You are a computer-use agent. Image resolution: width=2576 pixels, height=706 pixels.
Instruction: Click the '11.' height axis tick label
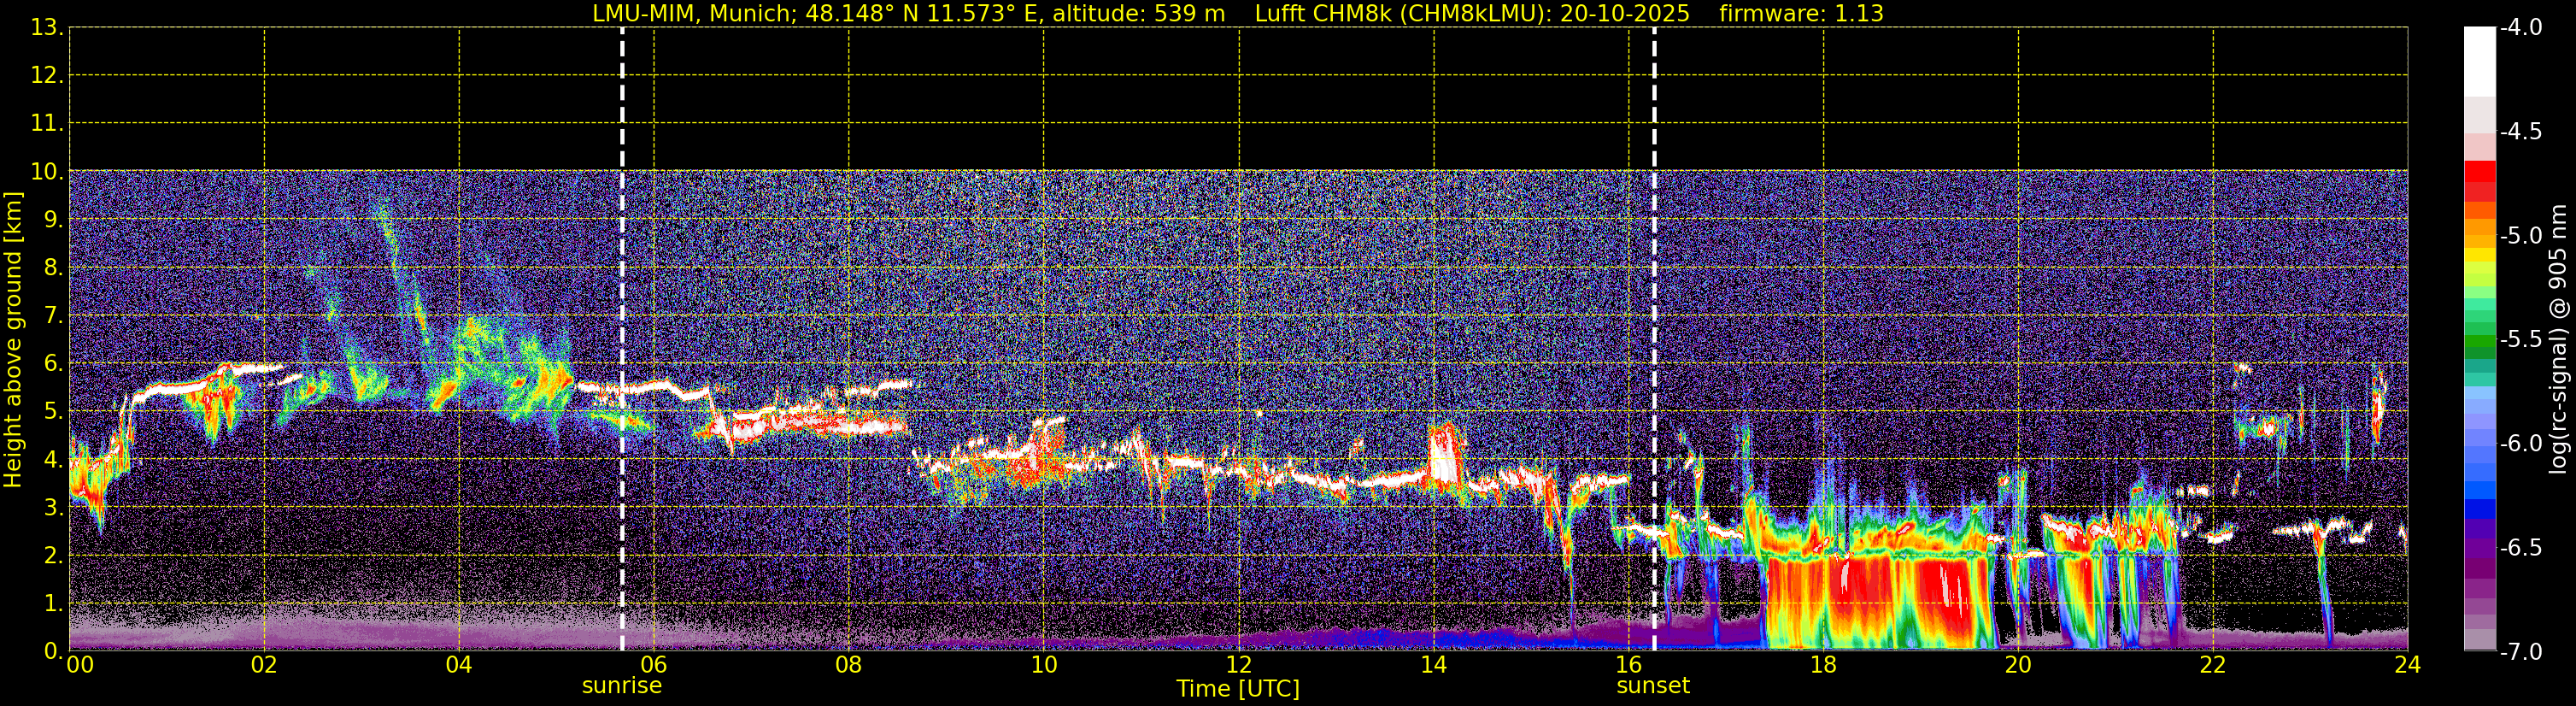[x=47, y=124]
